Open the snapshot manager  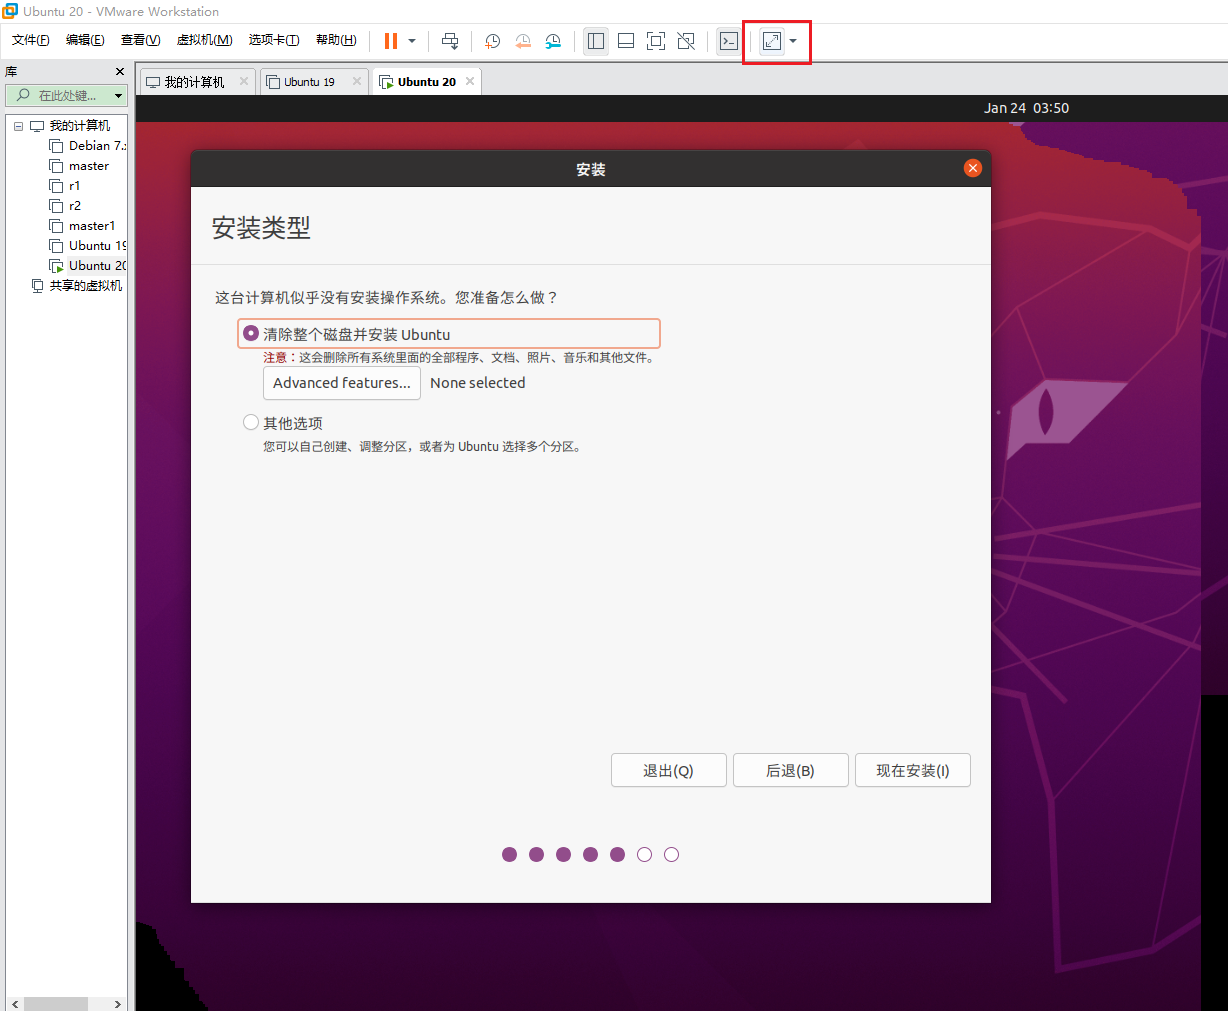[553, 41]
